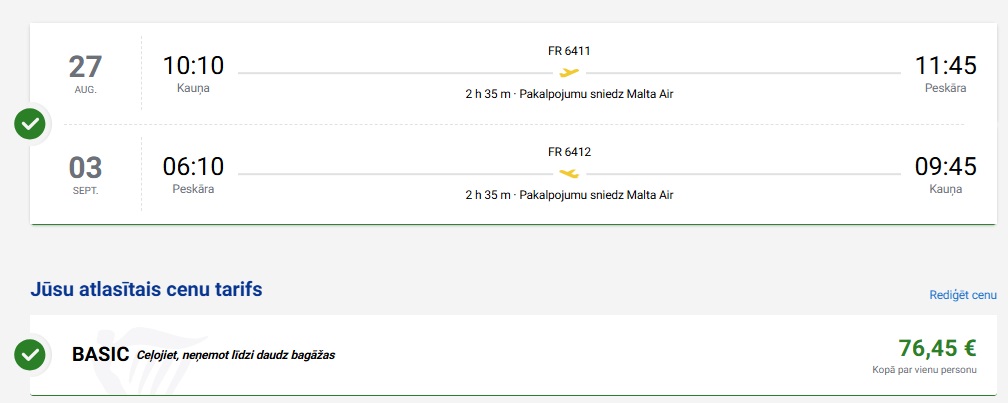Click the Kopā par vienu personu label

click(924, 369)
